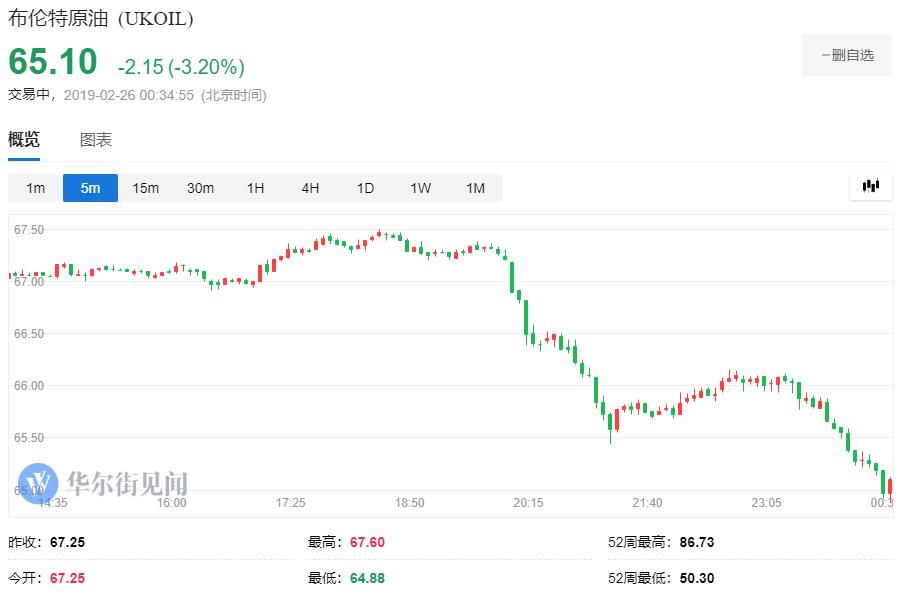Switch to 1W weekly view
The height and width of the screenshot is (592, 902).
(420, 188)
